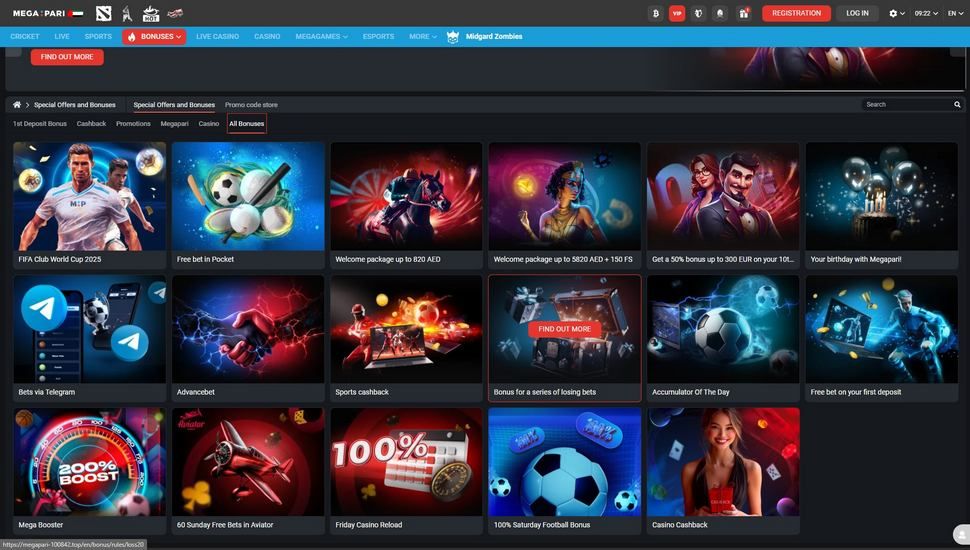This screenshot has height=550, width=970.
Task: Click the banner Find Out More button
Action: [67, 57]
